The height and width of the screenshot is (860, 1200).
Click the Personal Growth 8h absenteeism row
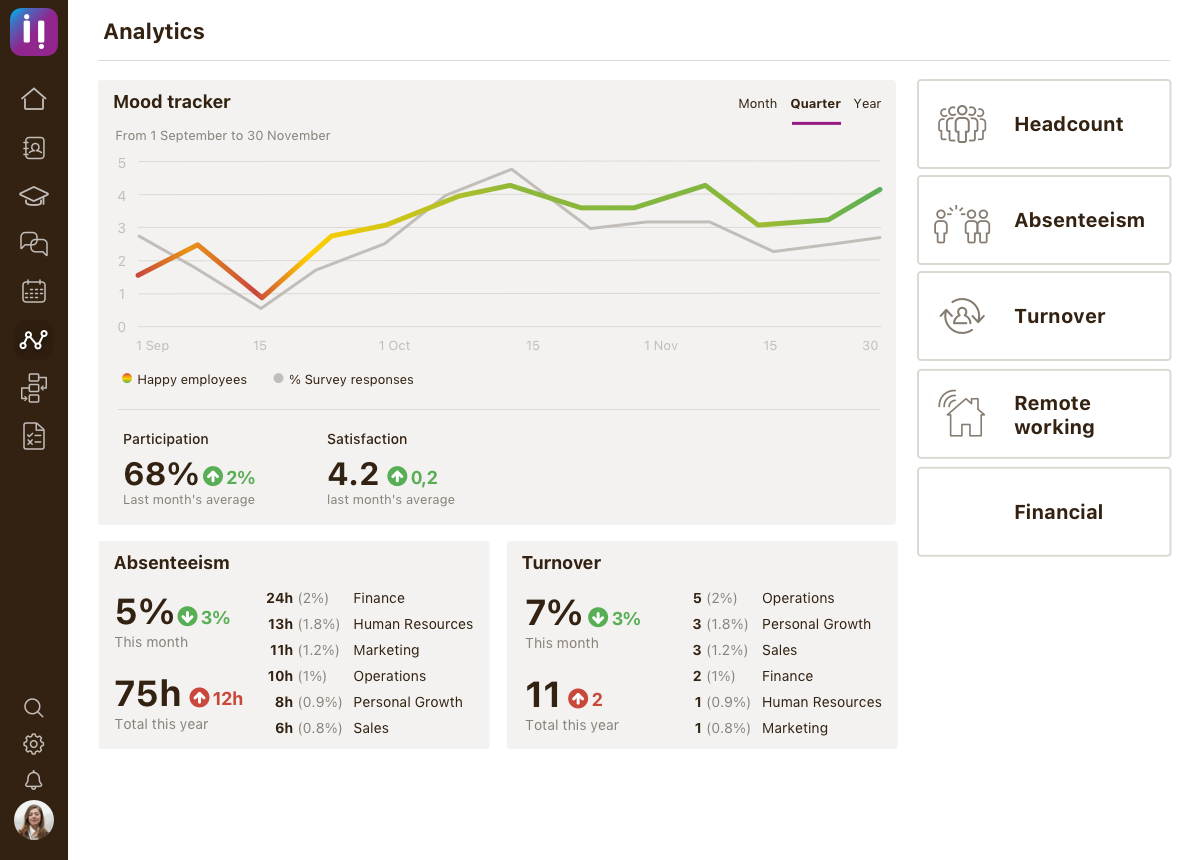370,702
